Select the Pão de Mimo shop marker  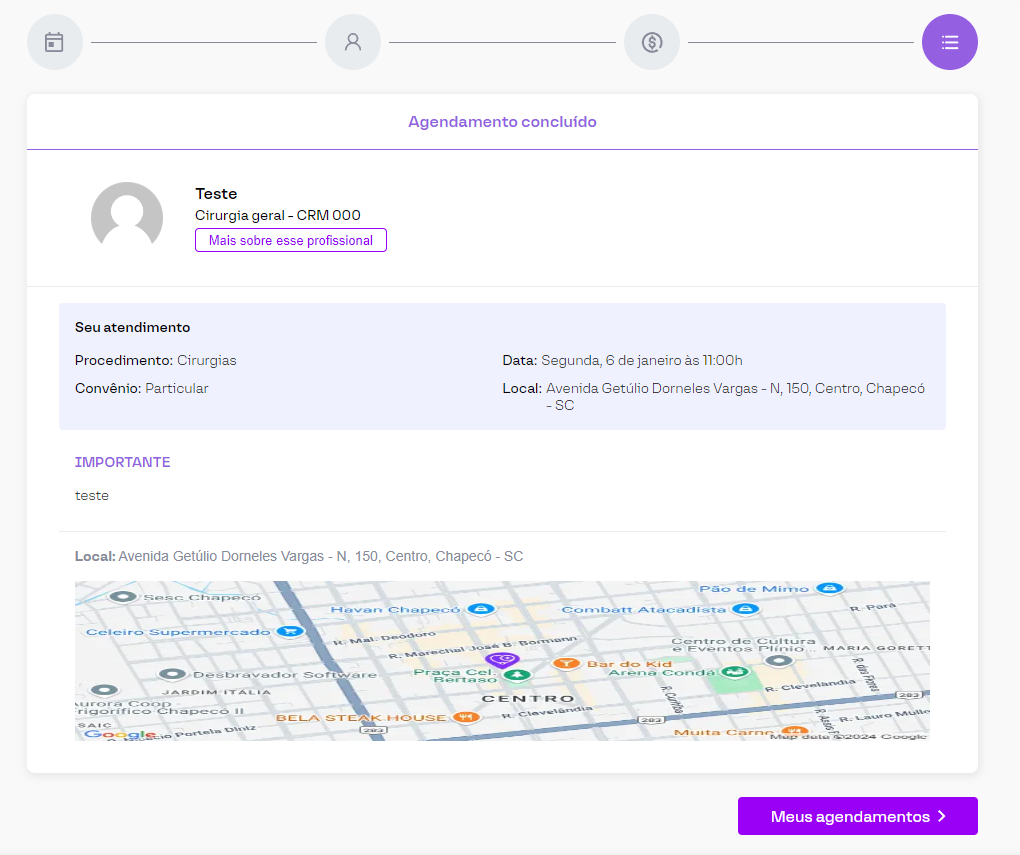(830, 589)
